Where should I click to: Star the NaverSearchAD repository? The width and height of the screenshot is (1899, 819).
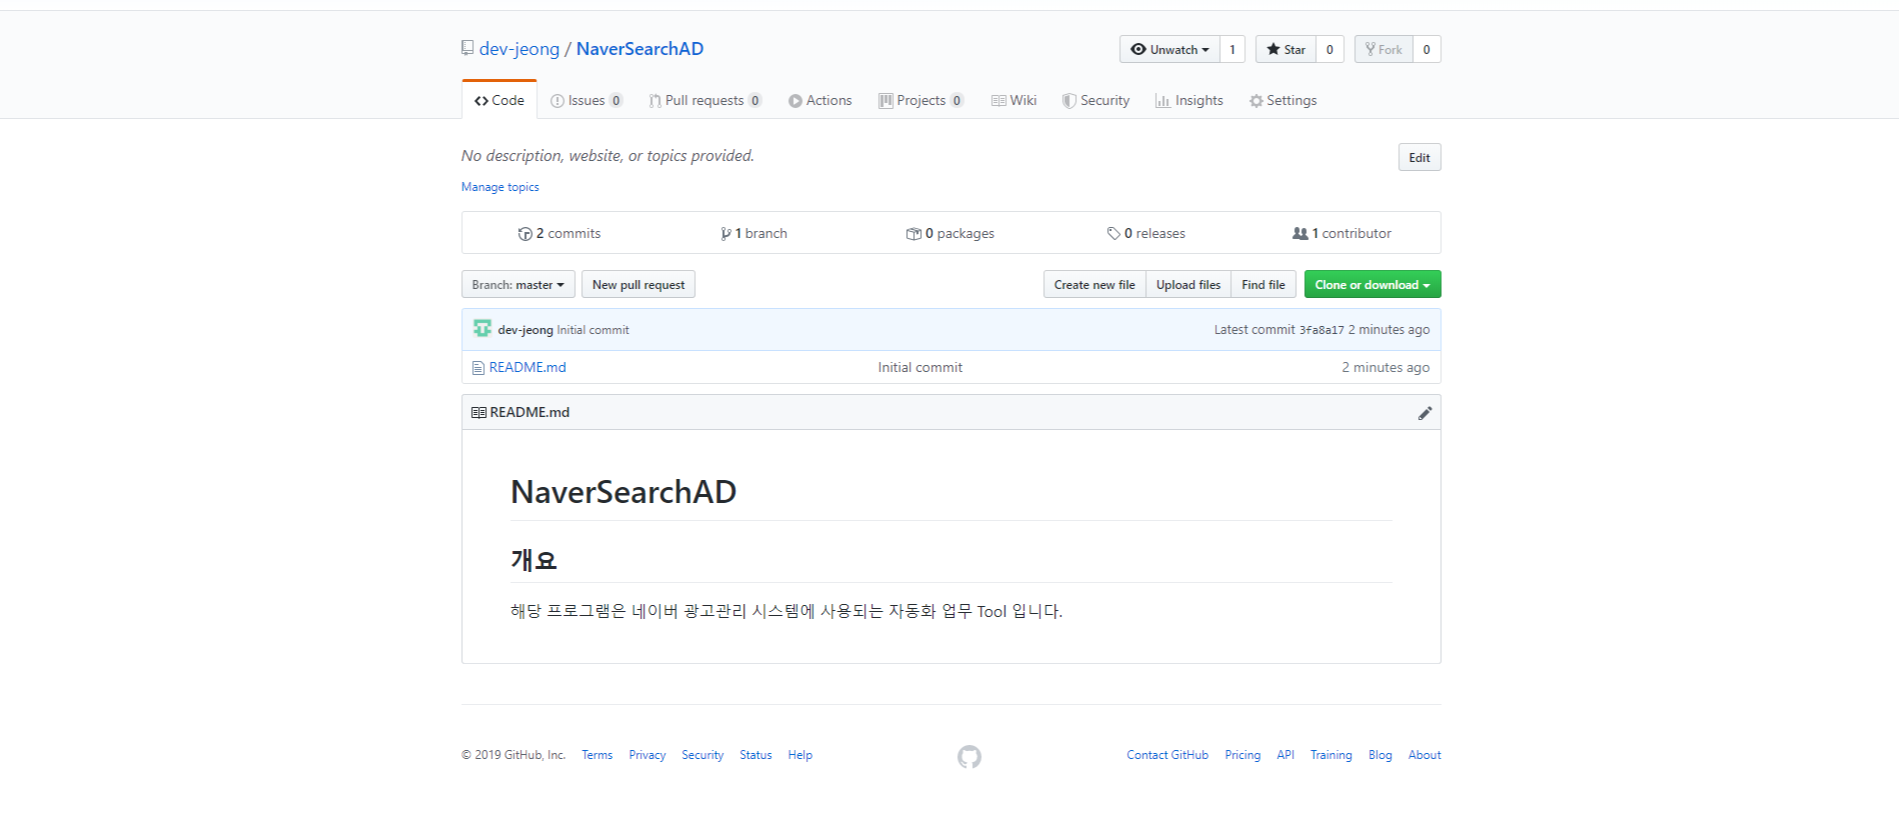(1286, 49)
